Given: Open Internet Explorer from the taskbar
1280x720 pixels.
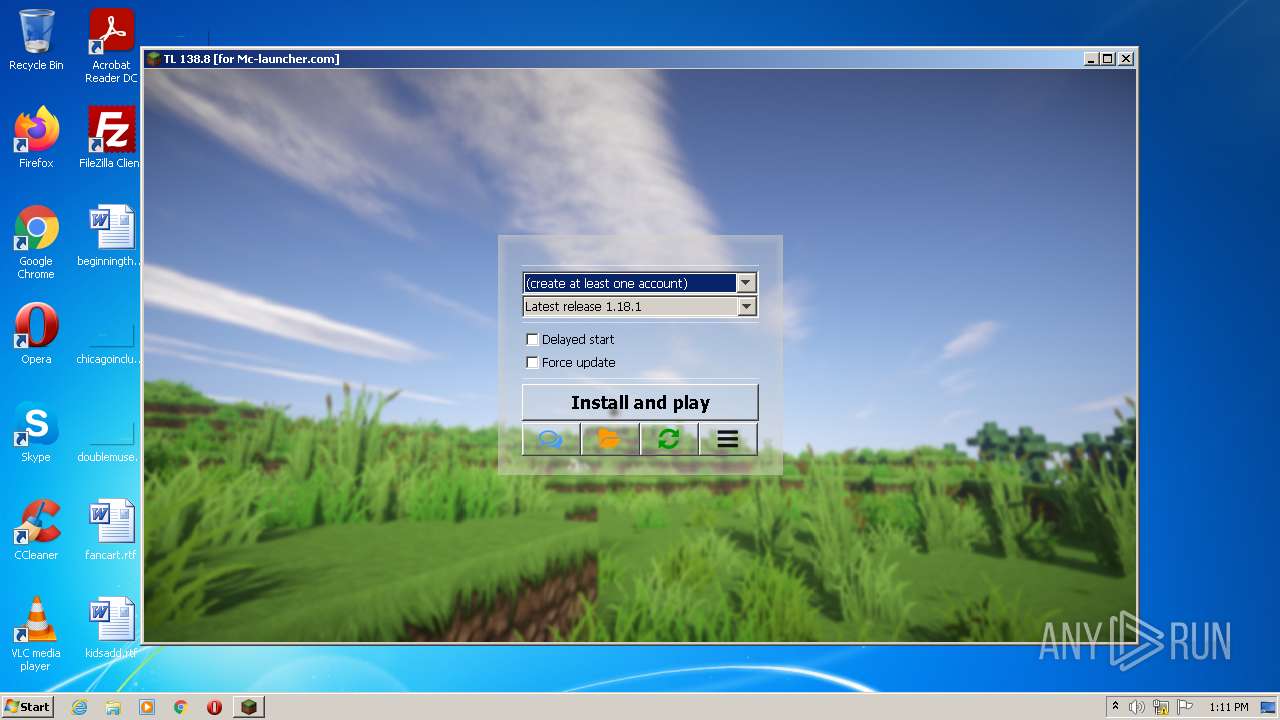Looking at the screenshot, I should tap(80, 707).
